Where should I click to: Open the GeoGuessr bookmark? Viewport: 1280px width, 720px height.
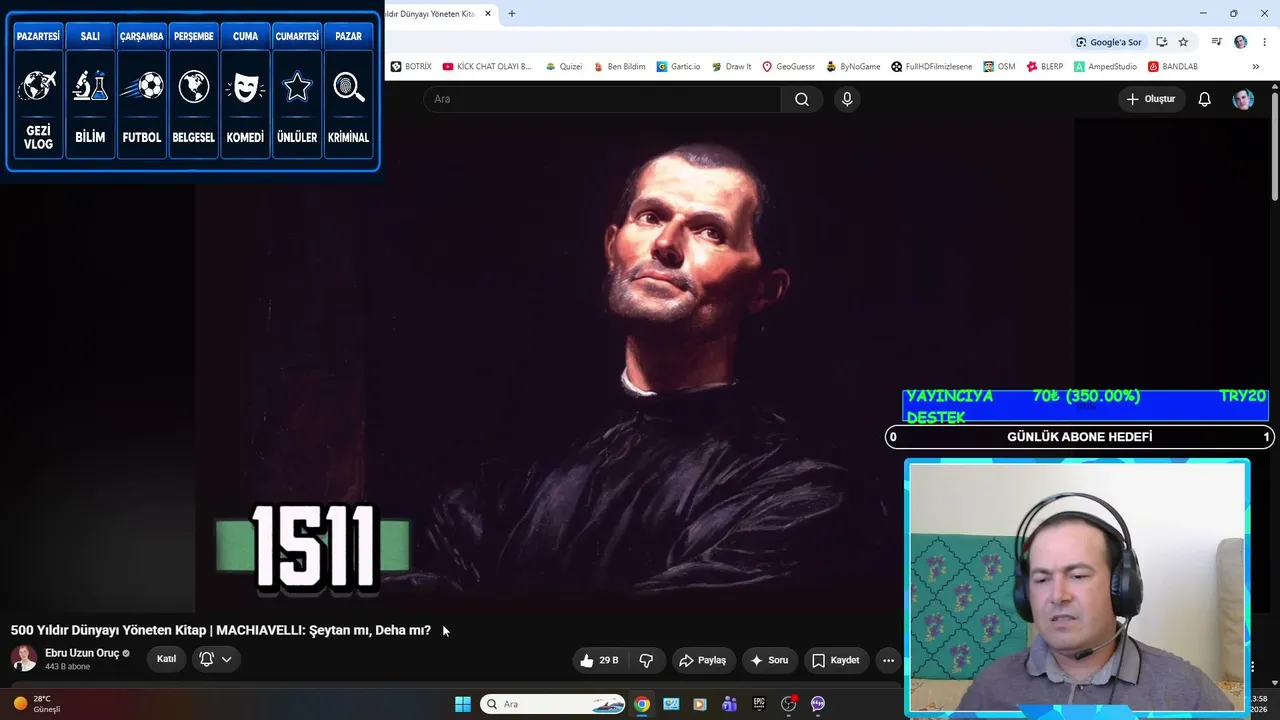[x=788, y=67]
